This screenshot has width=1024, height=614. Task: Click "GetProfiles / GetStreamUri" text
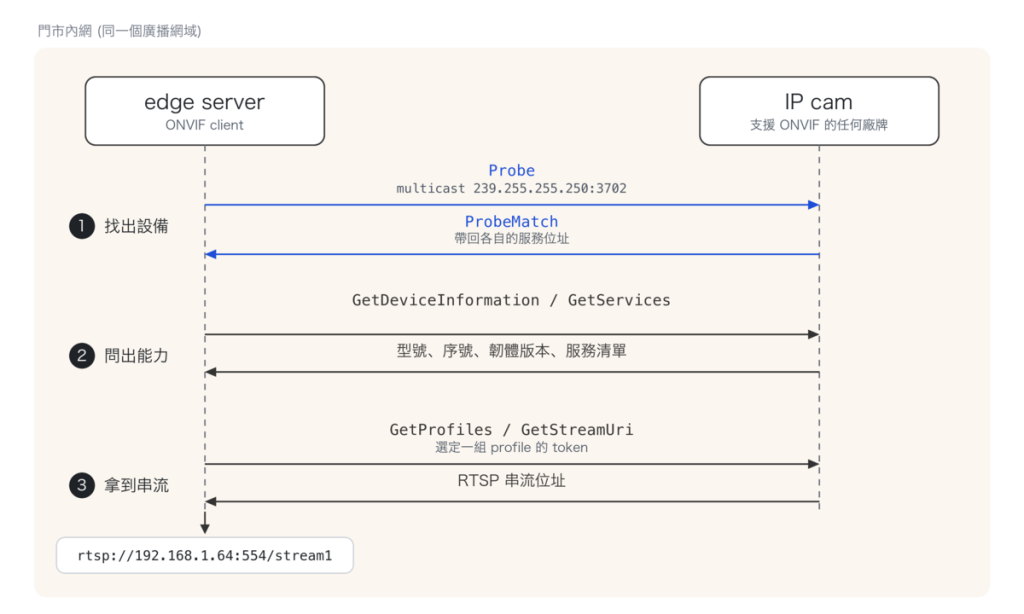[511, 429]
